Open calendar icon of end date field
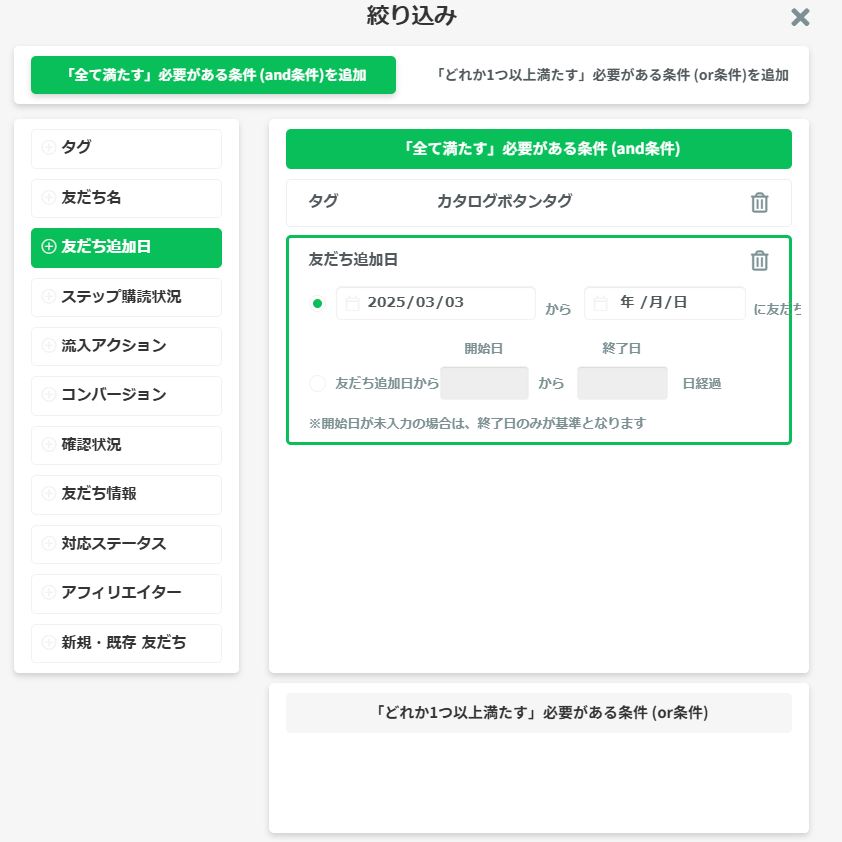Viewport: 842px width, 842px height. click(x=601, y=303)
